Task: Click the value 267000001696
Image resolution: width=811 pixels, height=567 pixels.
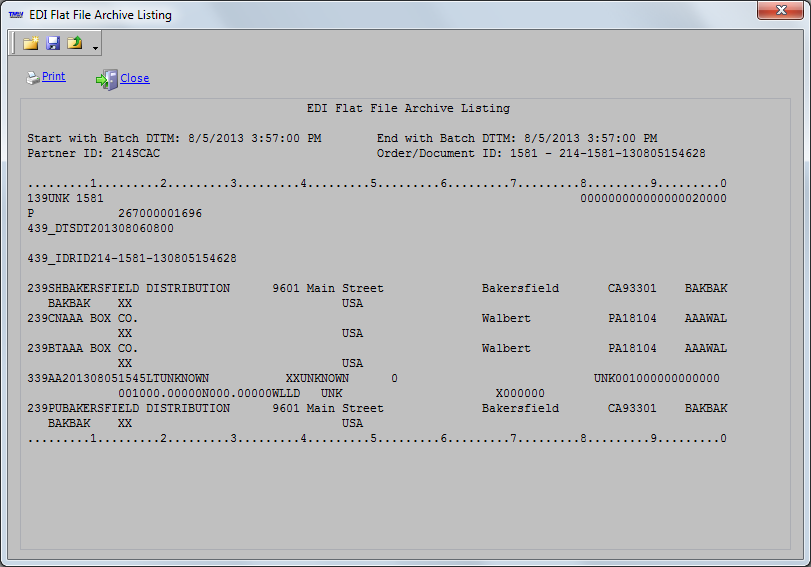Action: (160, 213)
